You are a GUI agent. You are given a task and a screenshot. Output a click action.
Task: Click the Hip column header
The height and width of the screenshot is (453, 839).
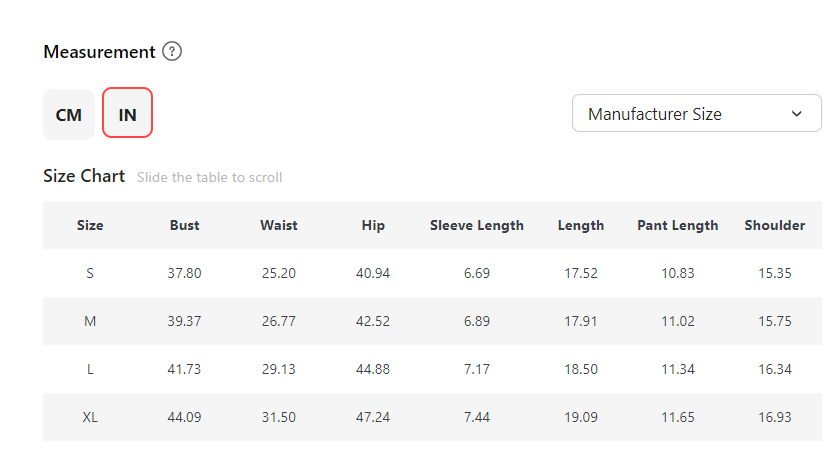pyautogui.click(x=373, y=226)
